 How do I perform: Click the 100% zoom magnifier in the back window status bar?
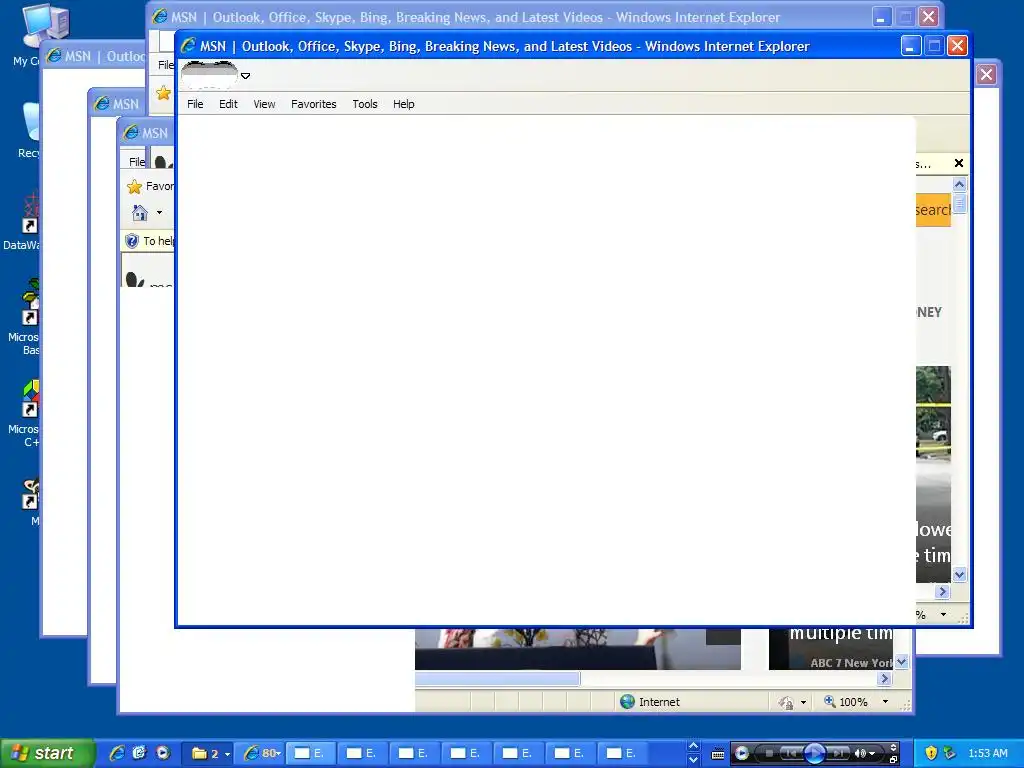tap(830, 701)
